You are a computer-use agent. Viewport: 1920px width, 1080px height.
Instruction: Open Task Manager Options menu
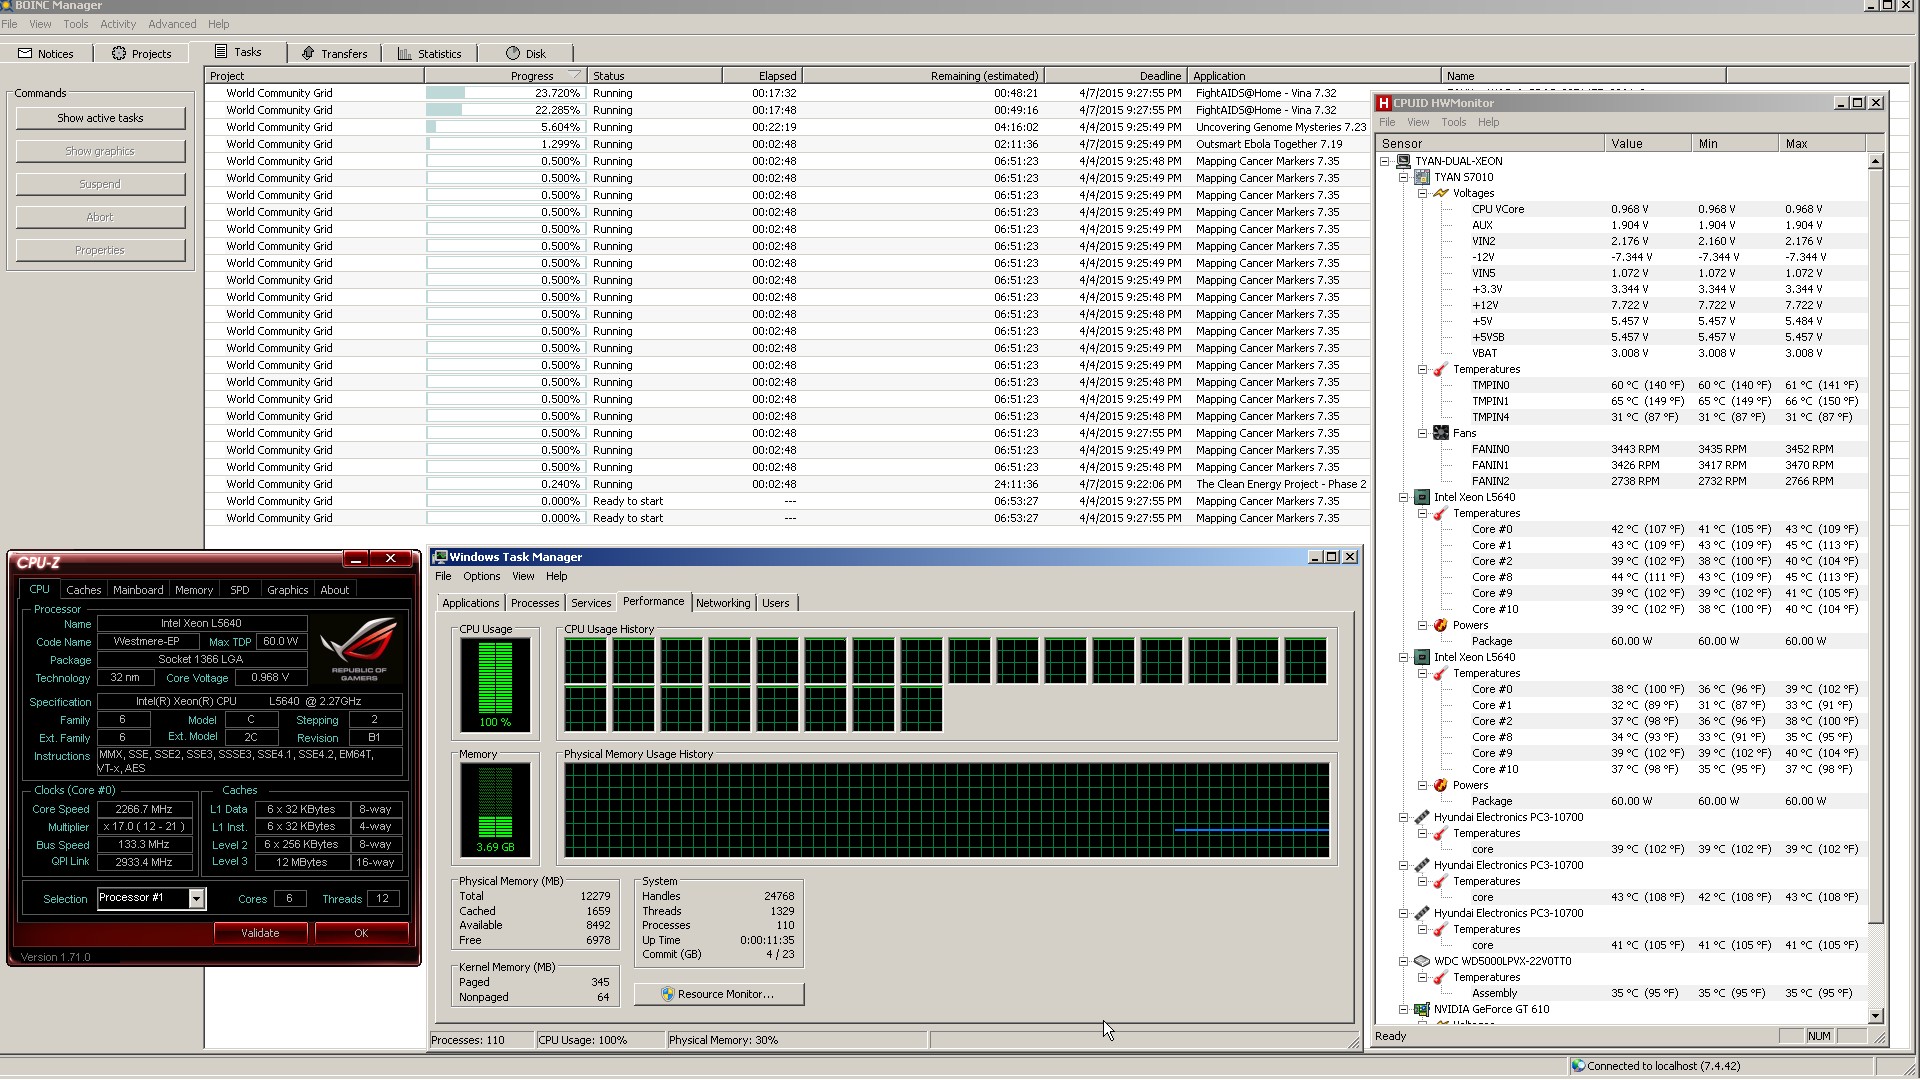click(x=481, y=576)
